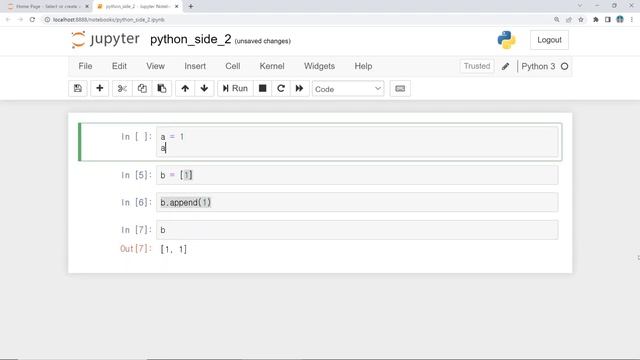Click the Trusted notebook indicator
640x360 pixels.
(x=477, y=66)
